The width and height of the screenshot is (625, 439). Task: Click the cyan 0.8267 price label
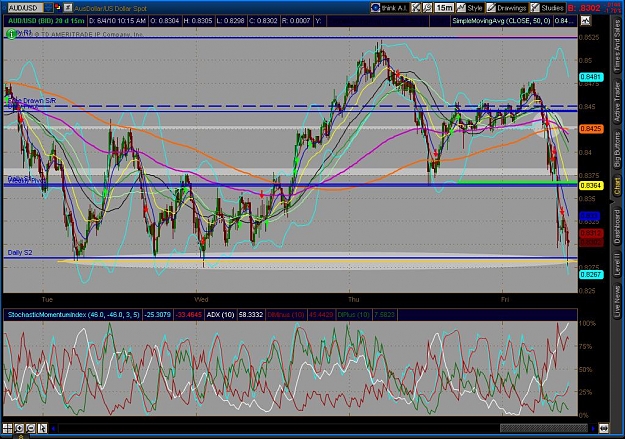591,274
